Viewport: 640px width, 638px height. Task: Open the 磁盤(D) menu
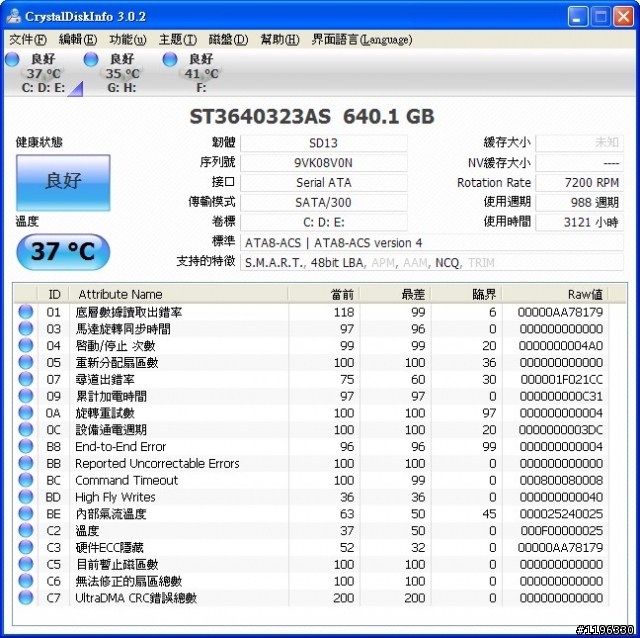pos(228,40)
